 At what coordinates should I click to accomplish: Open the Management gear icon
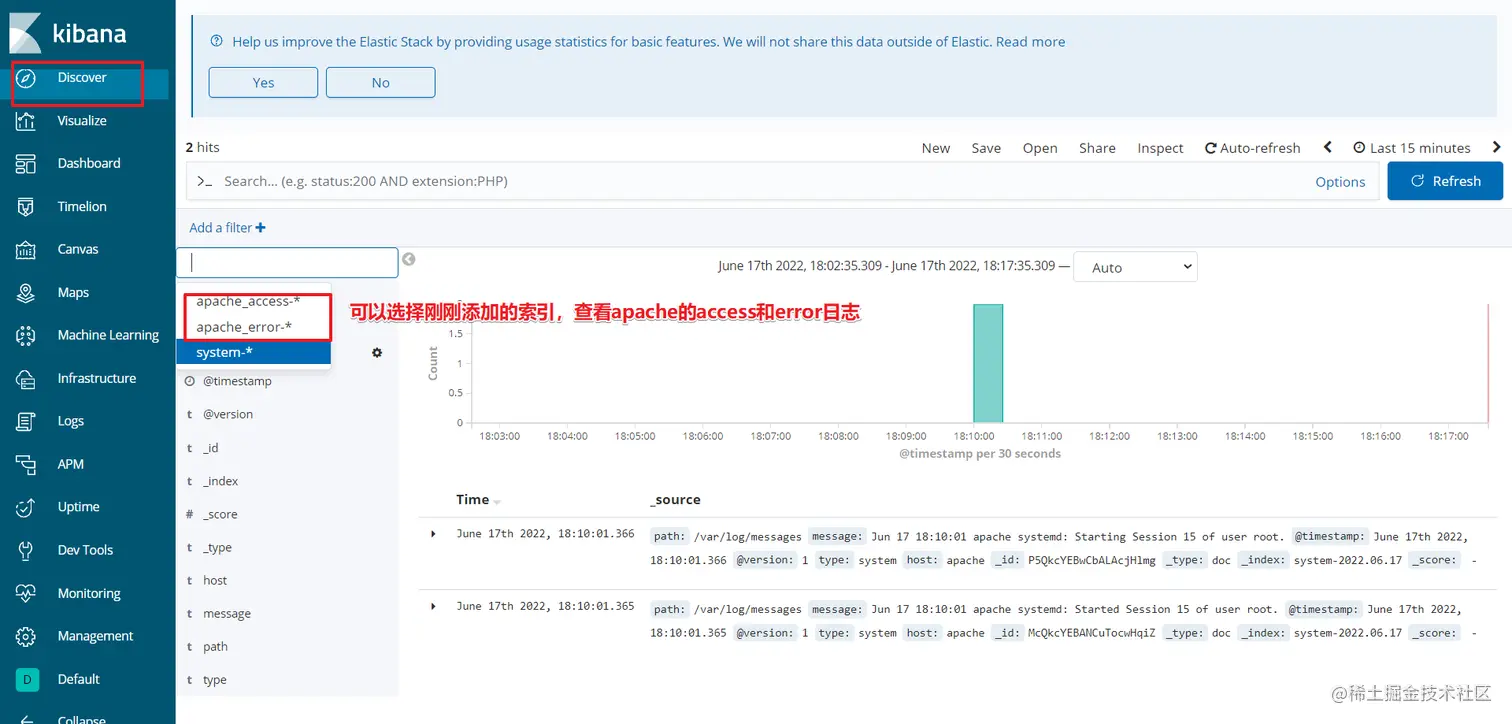click(27, 636)
